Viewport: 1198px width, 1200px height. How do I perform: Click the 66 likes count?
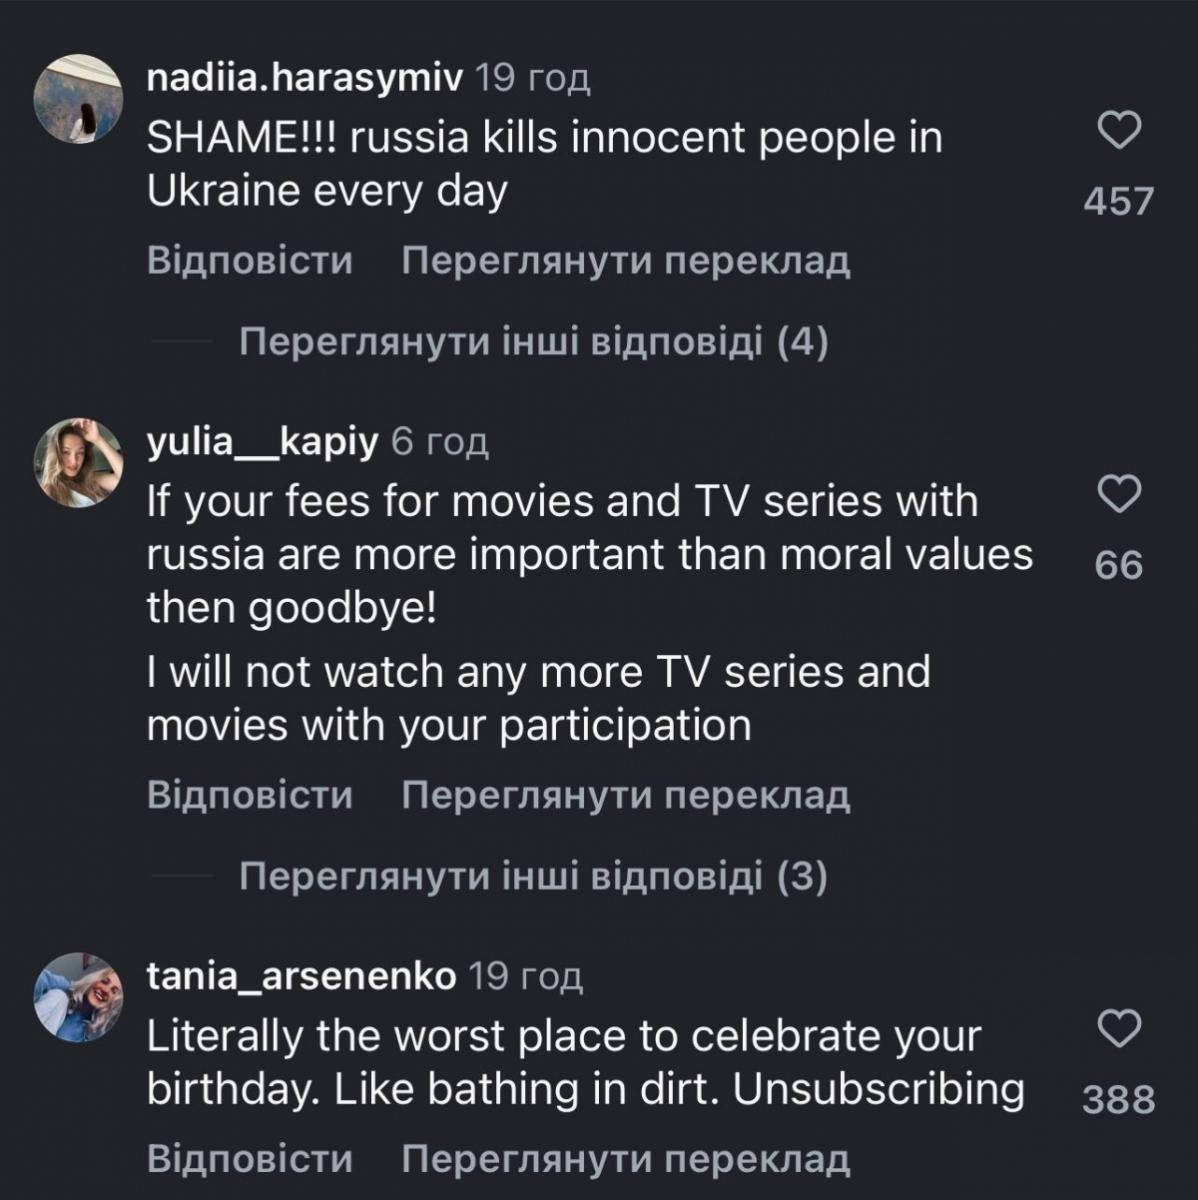click(1119, 566)
